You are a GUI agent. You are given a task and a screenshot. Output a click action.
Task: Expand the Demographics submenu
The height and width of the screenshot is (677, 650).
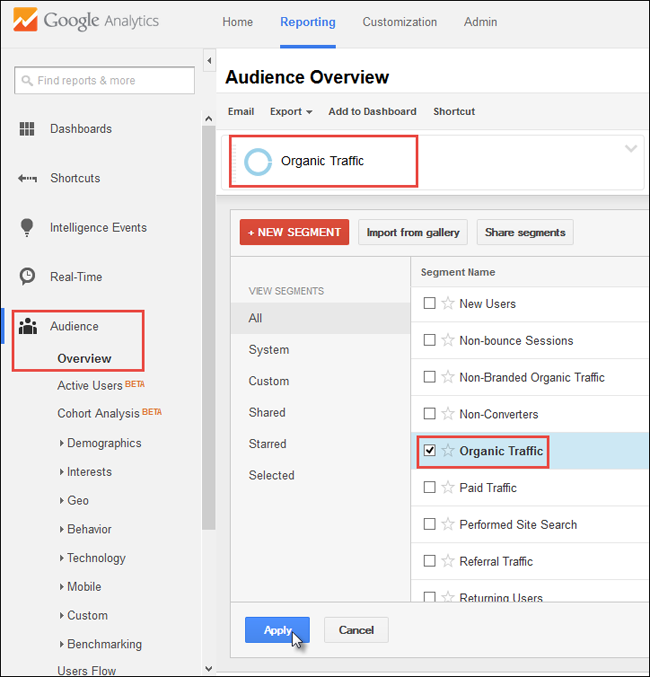click(x=62, y=443)
